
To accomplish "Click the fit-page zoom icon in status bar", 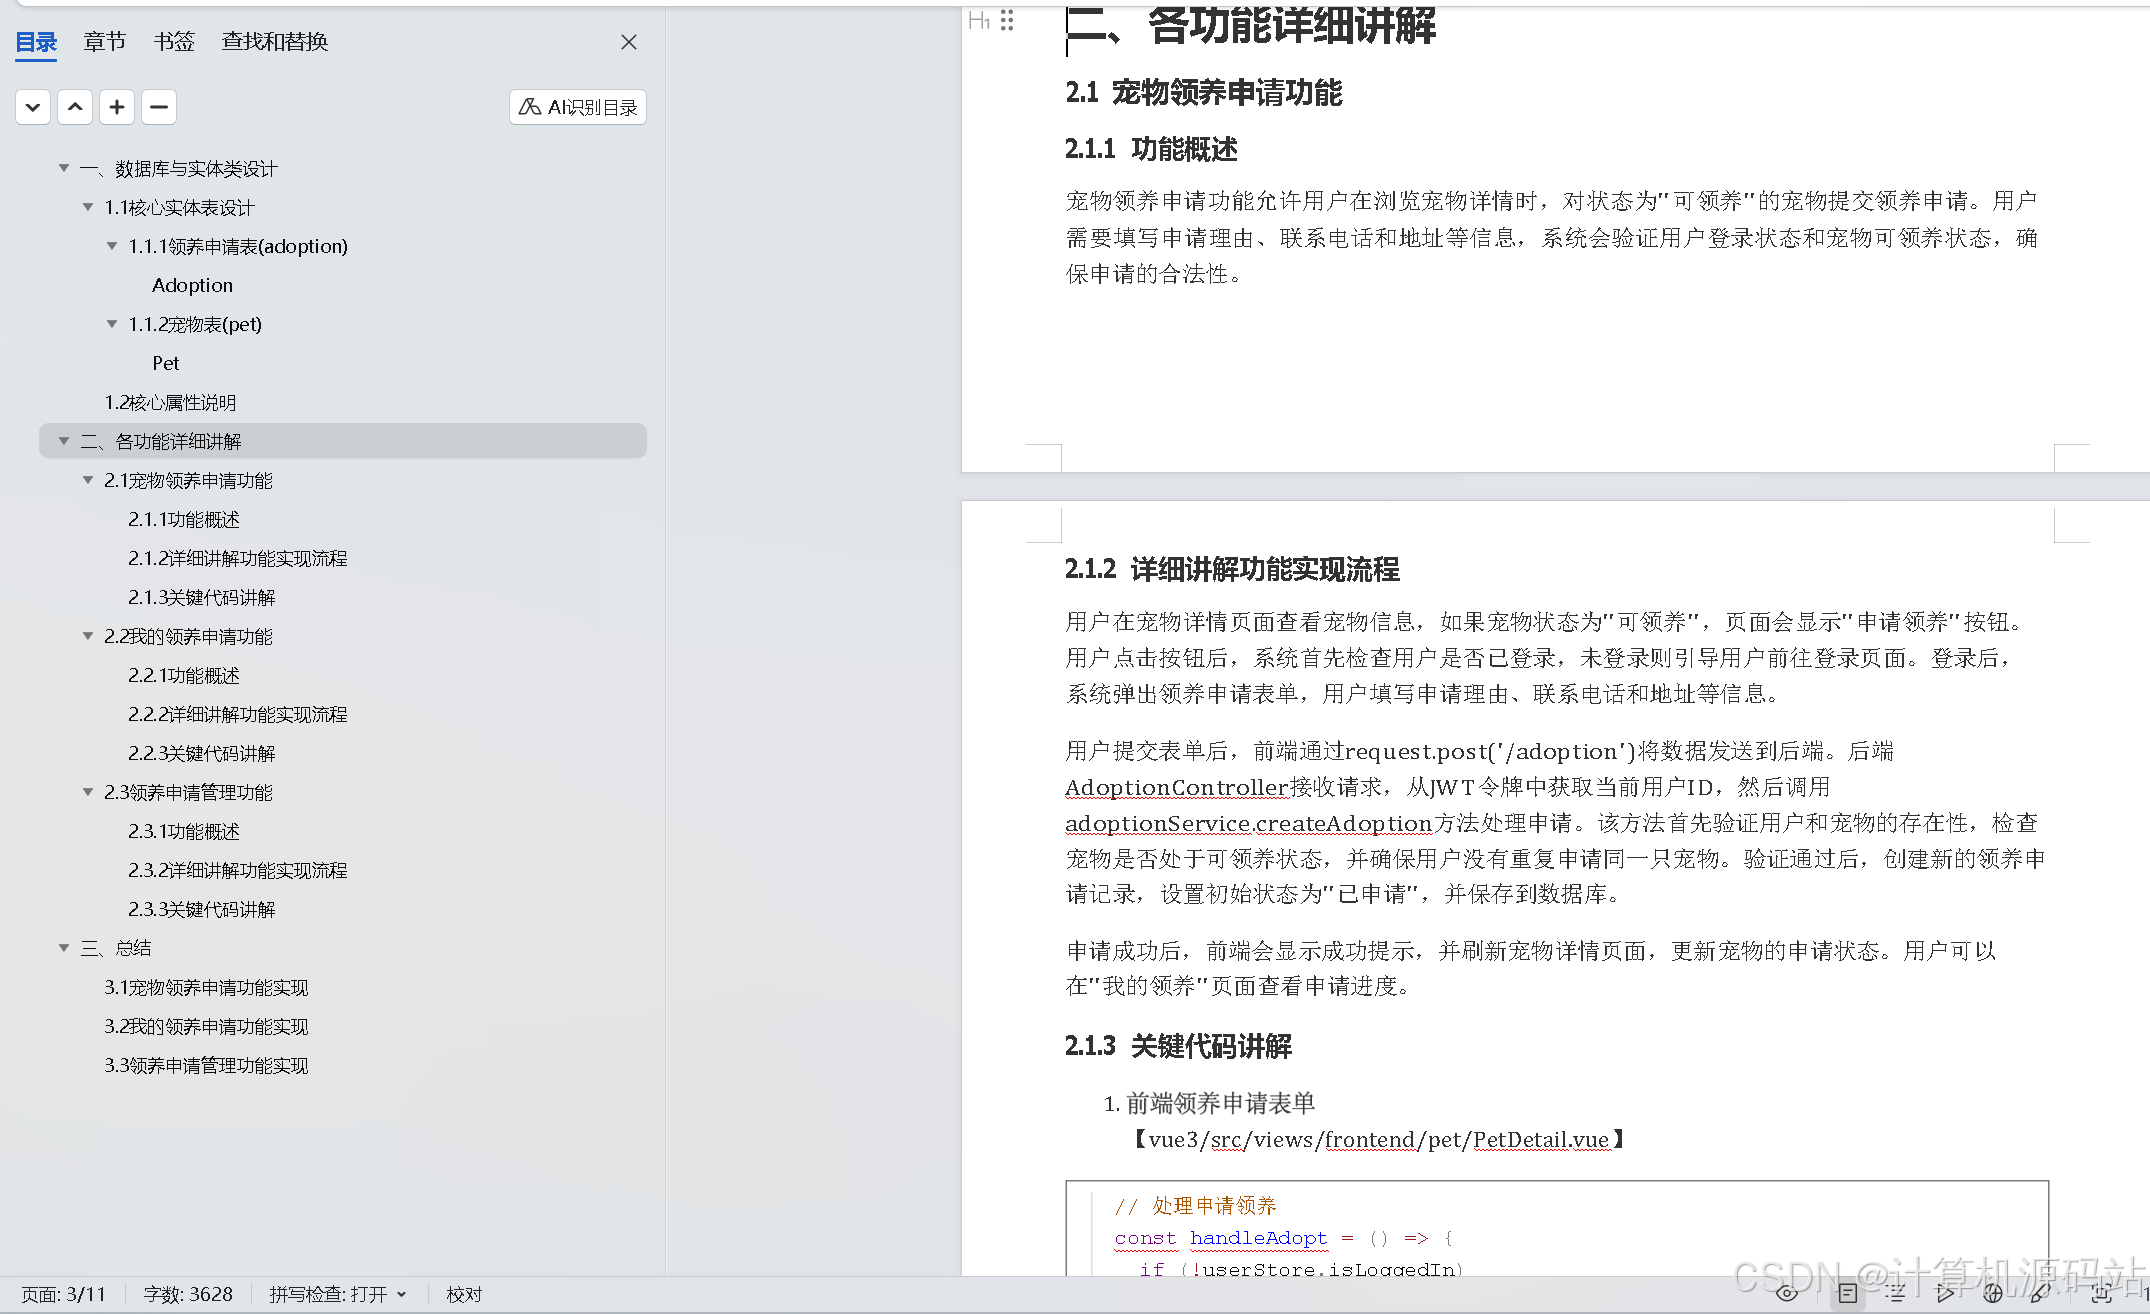I will click(2101, 1294).
